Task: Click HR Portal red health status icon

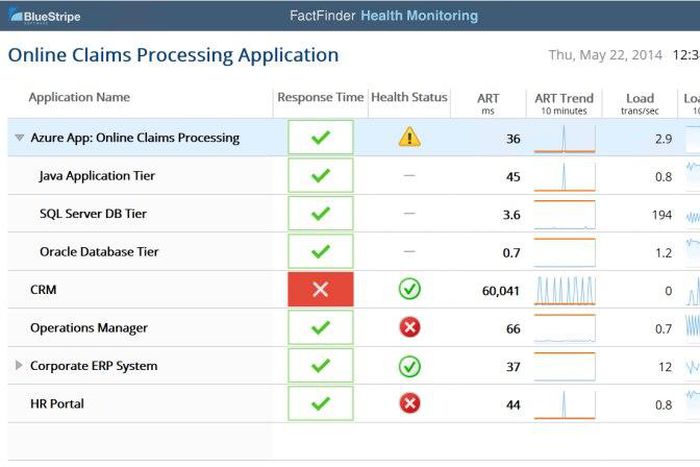Action: (409, 404)
